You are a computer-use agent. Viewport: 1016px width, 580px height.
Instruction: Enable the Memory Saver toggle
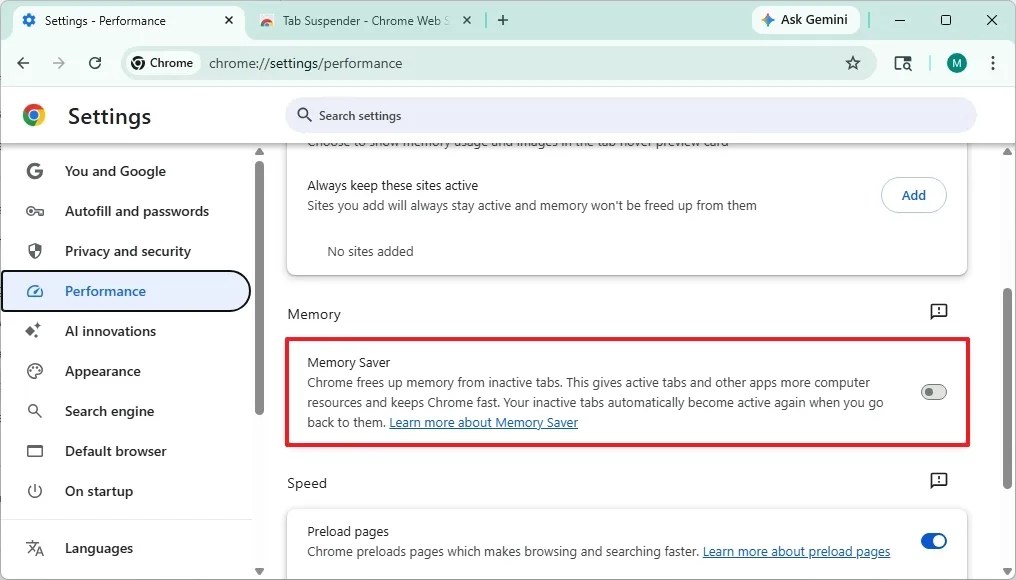[x=934, y=392]
